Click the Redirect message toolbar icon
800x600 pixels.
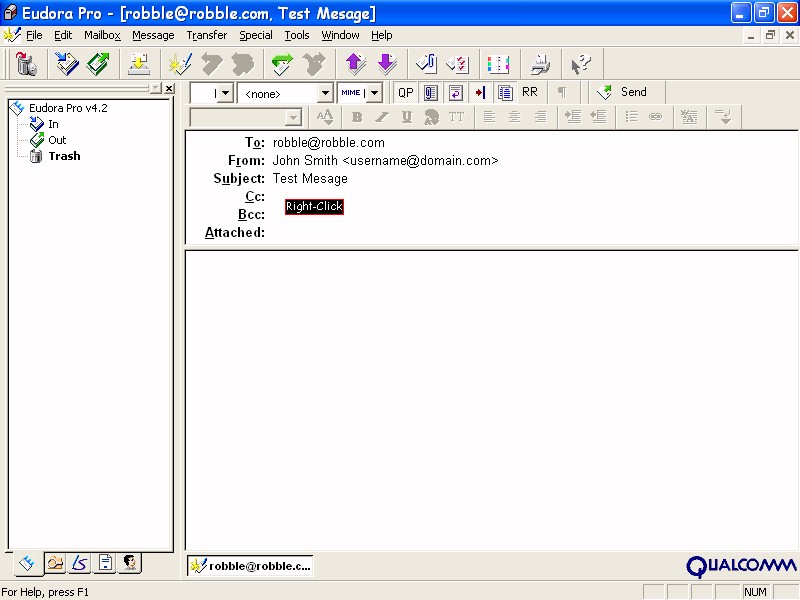point(314,64)
